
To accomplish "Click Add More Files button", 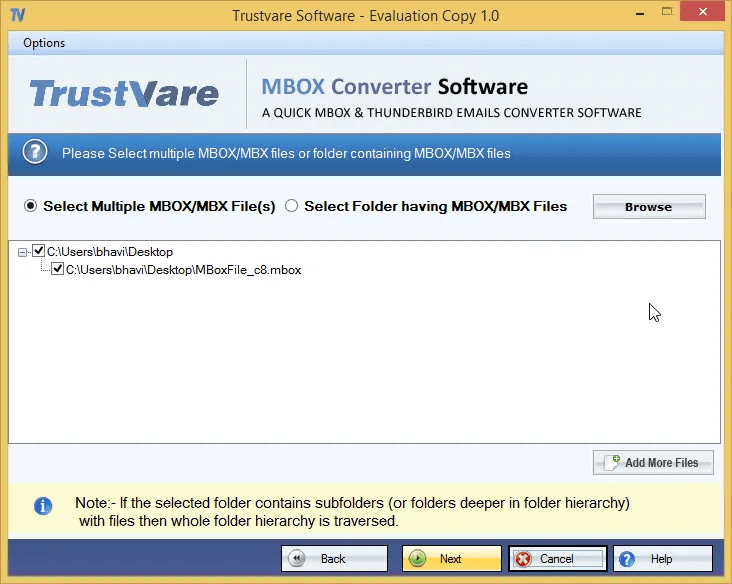I will pos(653,463).
